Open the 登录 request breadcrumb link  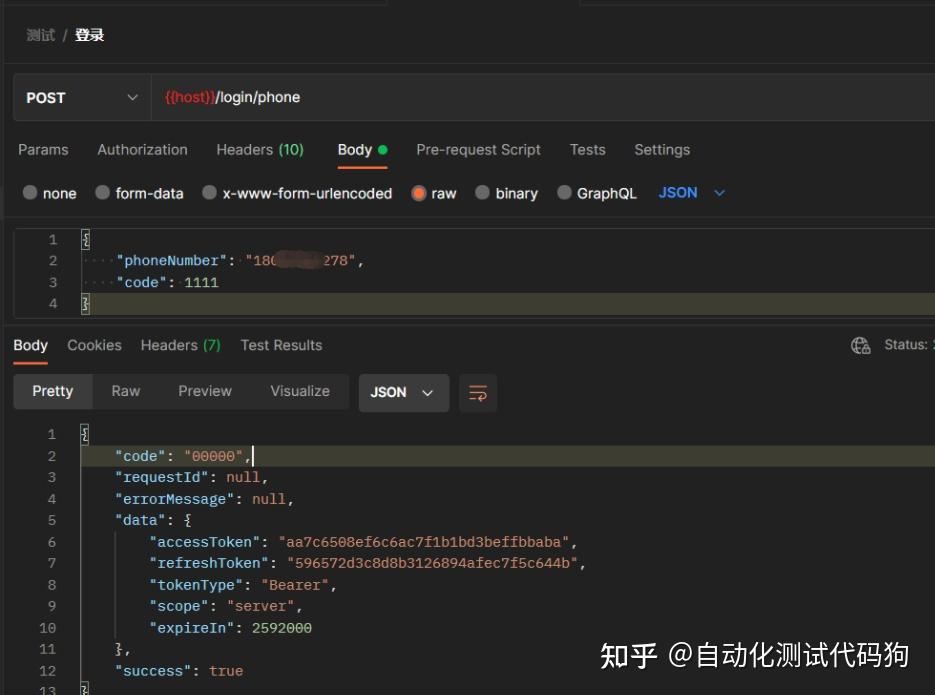[89, 34]
